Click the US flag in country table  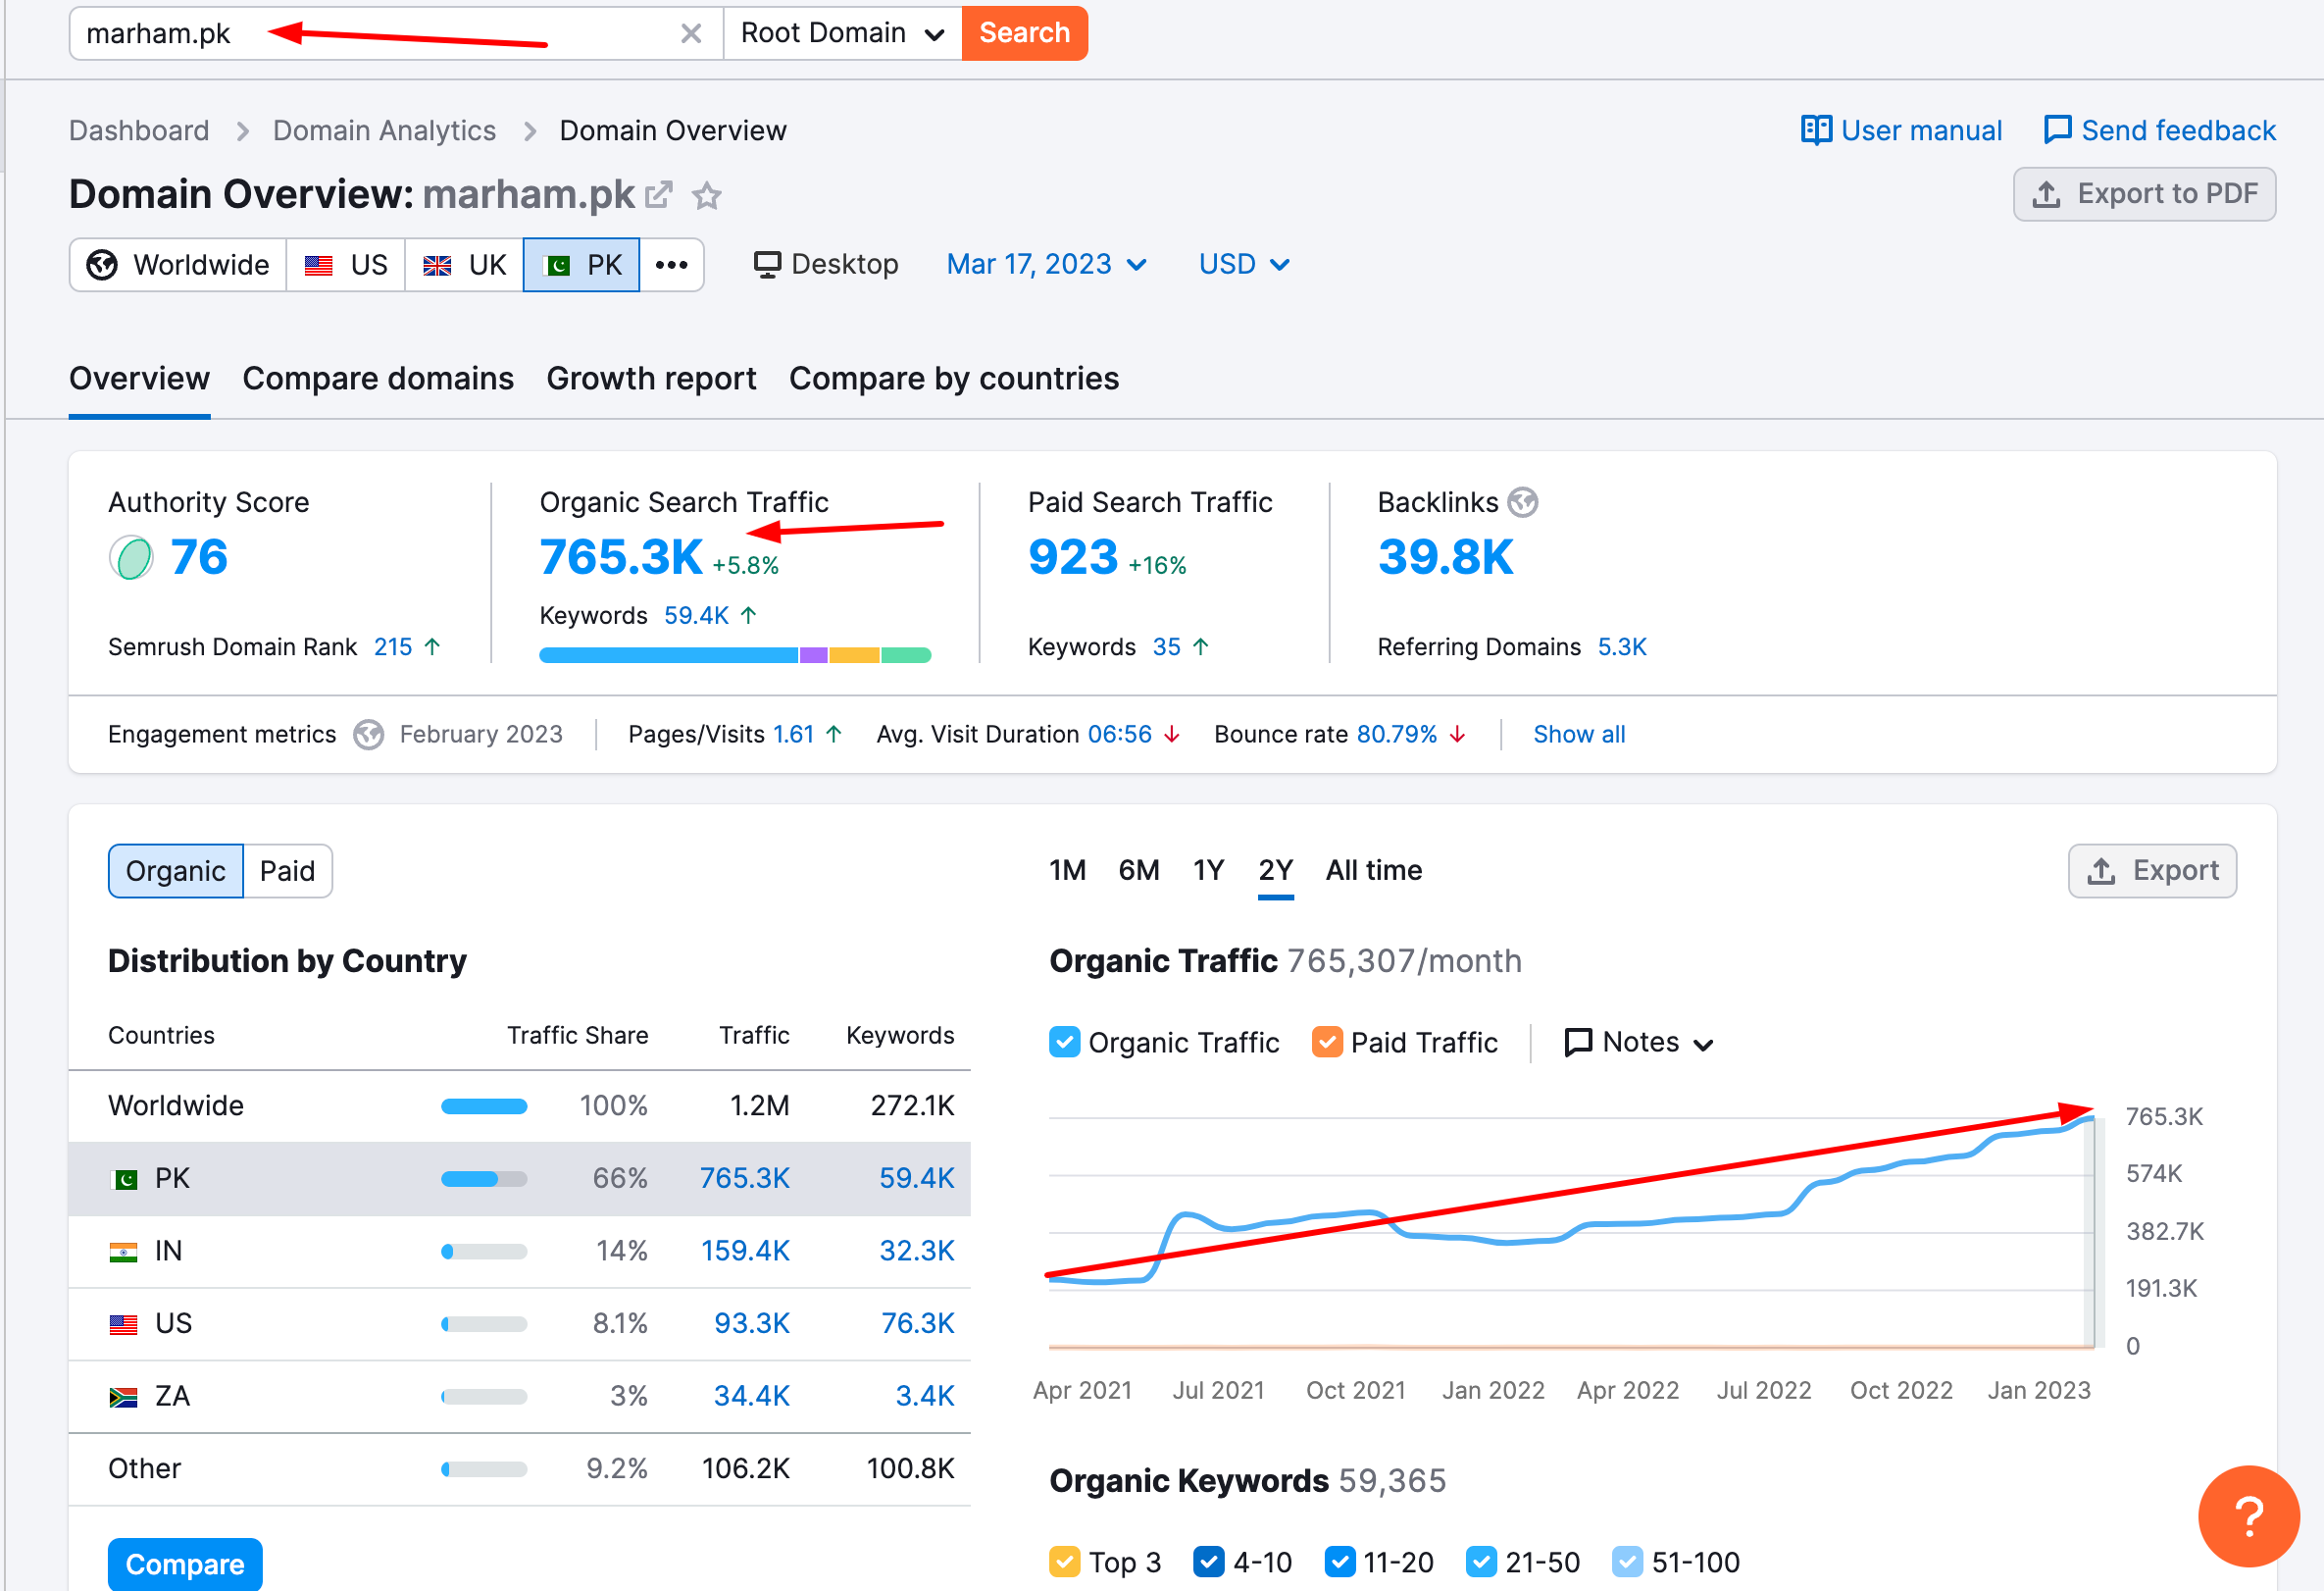pyautogui.click(x=124, y=1325)
